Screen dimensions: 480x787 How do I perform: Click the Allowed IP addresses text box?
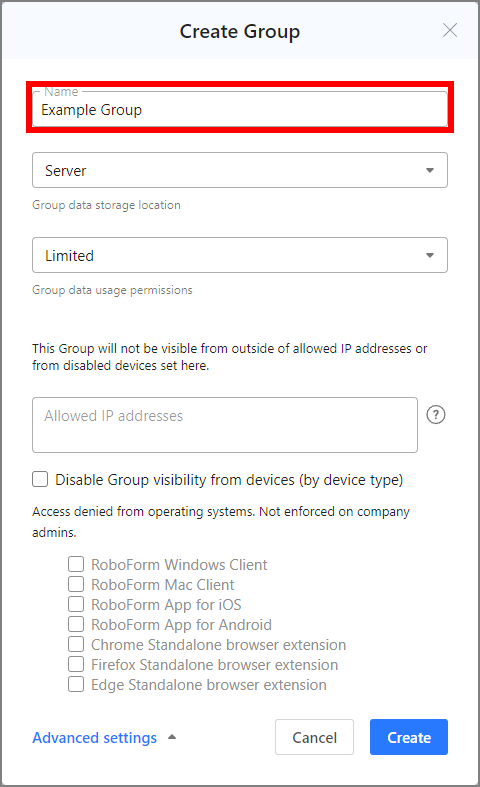point(225,425)
